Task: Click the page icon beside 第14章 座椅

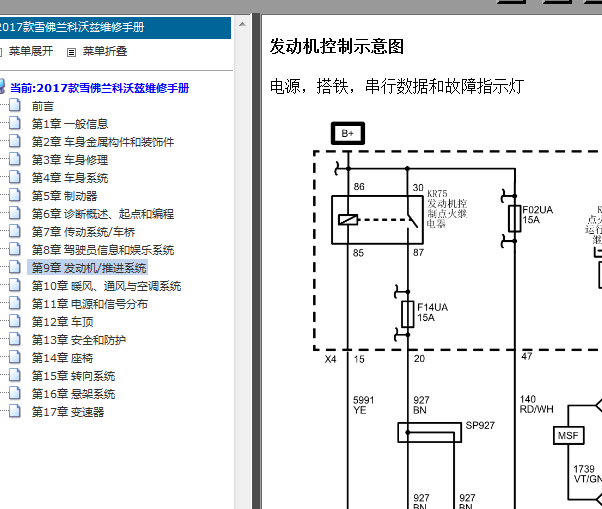Action: click(x=15, y=357)
